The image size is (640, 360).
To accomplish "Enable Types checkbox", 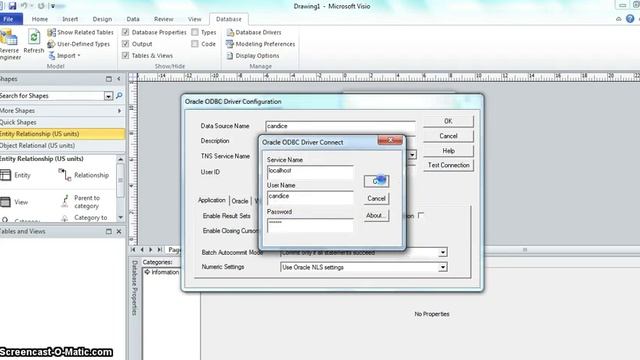I will (x=195, y=32).
